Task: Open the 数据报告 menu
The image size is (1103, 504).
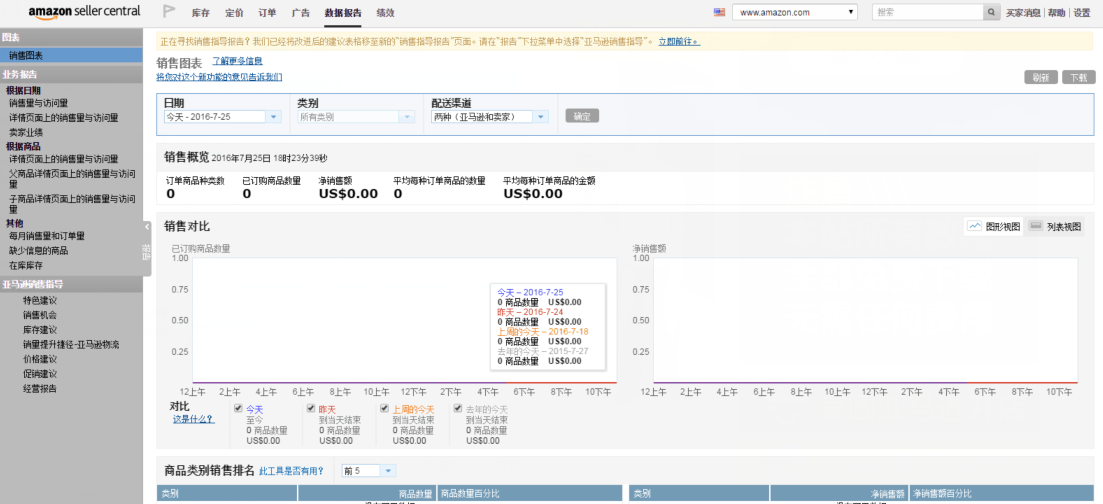Action: click(343, 13)
